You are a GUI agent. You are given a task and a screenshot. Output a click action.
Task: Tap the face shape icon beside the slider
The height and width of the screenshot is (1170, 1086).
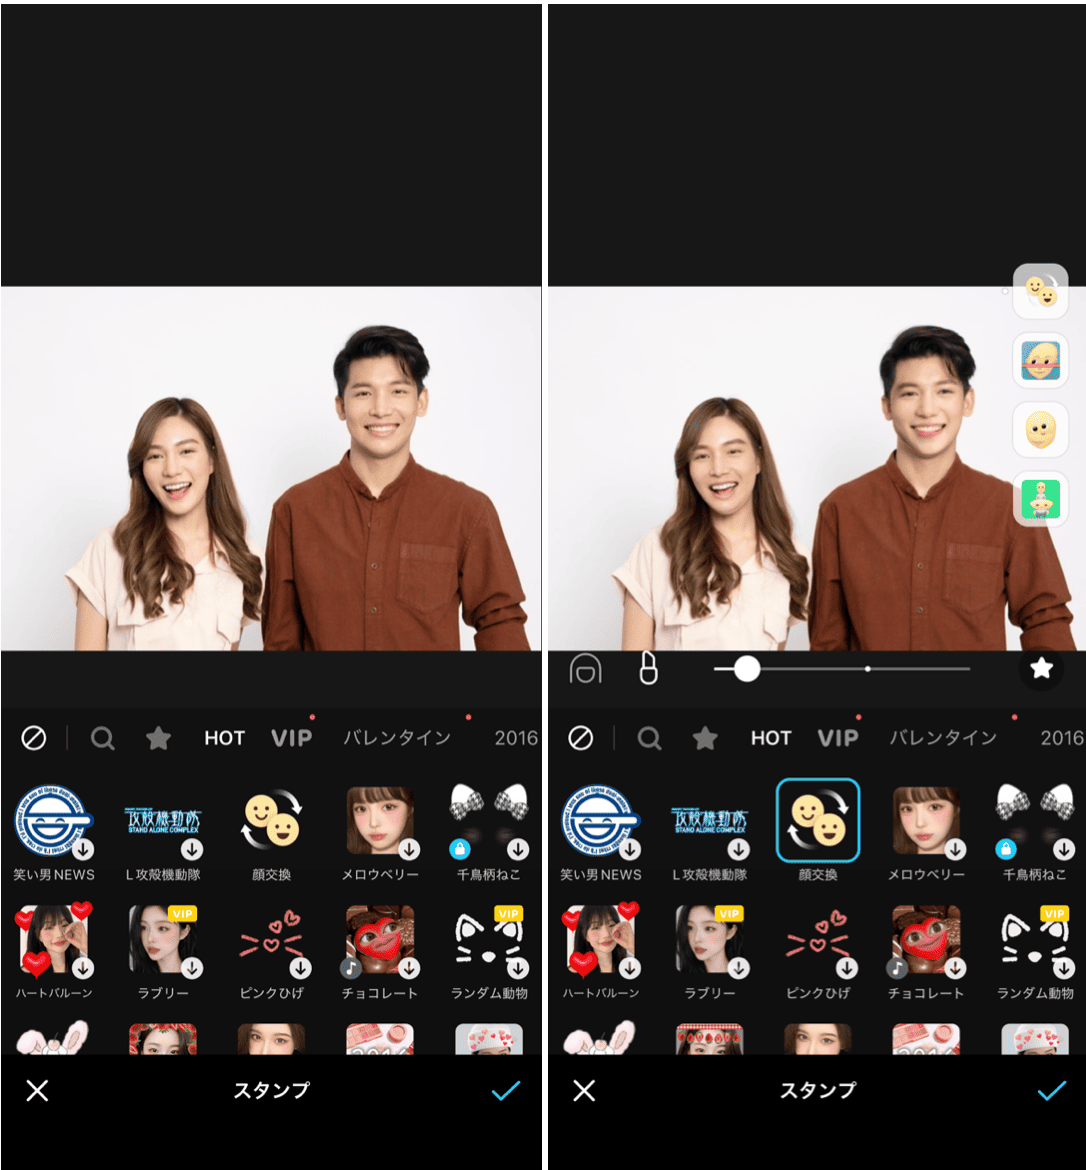pyautogui.click(x=585, y=669)
